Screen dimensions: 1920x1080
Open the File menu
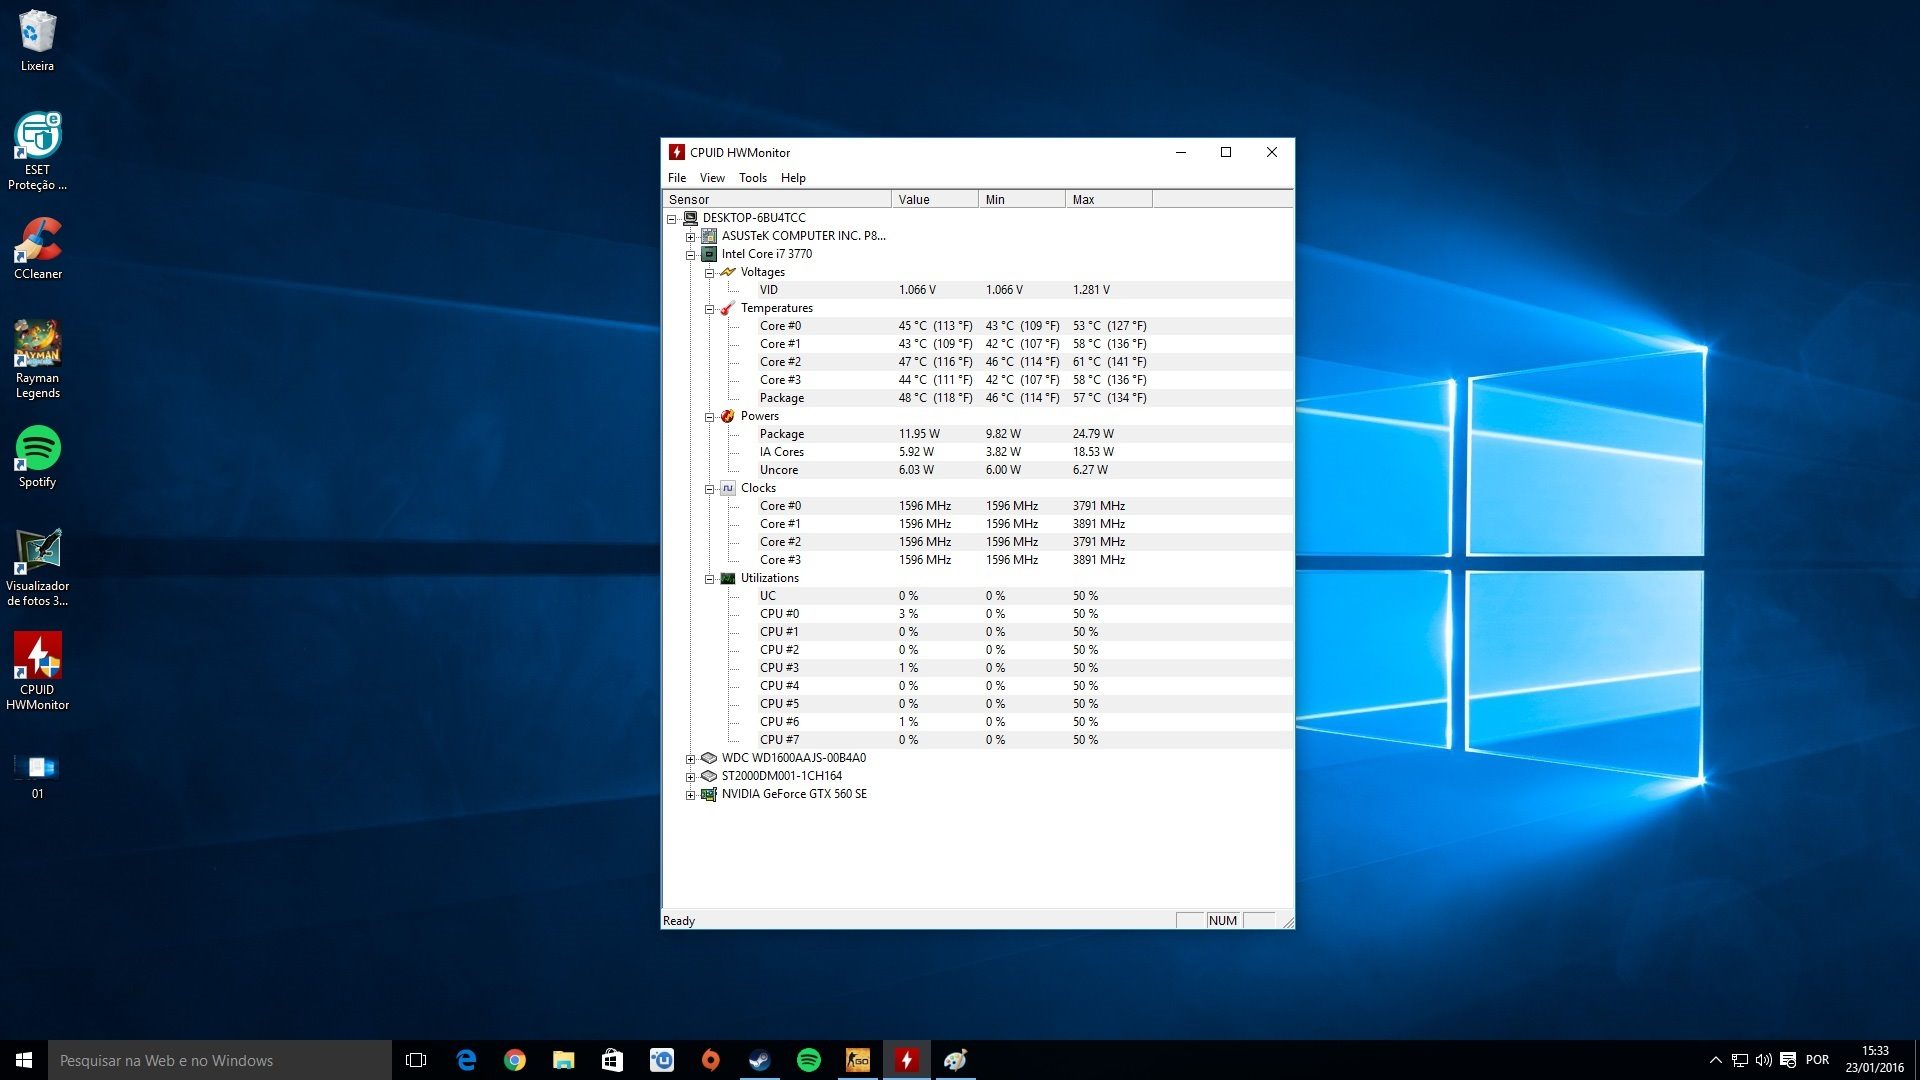coord(677,178)
